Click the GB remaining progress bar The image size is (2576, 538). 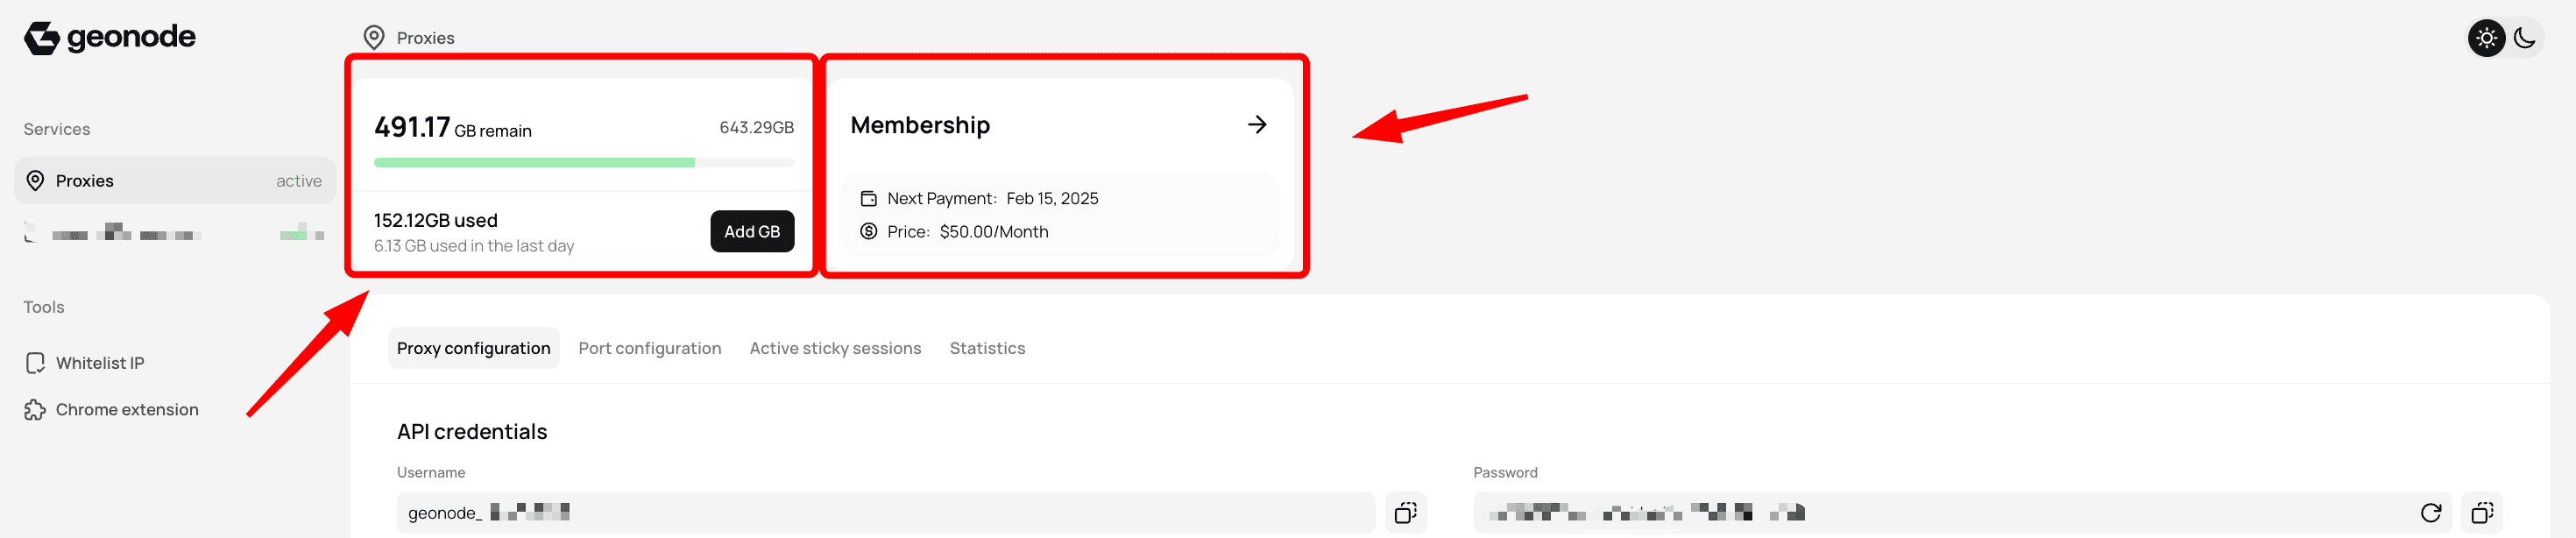(584, 162)
